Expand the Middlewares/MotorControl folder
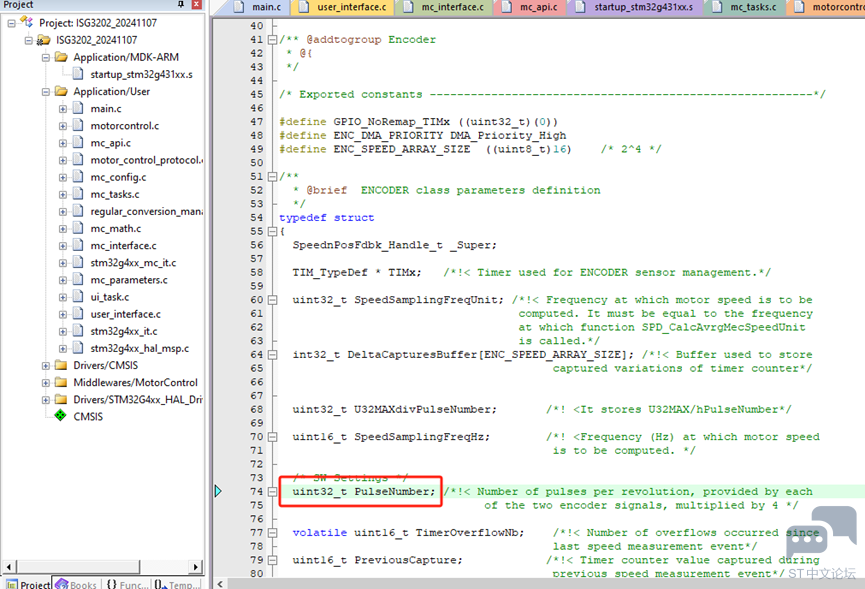Viewport: 865px width, 589px height. (46, 383)
